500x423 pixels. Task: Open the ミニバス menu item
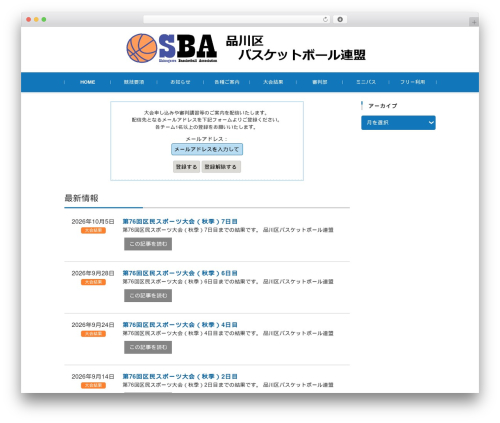[366, 82]
